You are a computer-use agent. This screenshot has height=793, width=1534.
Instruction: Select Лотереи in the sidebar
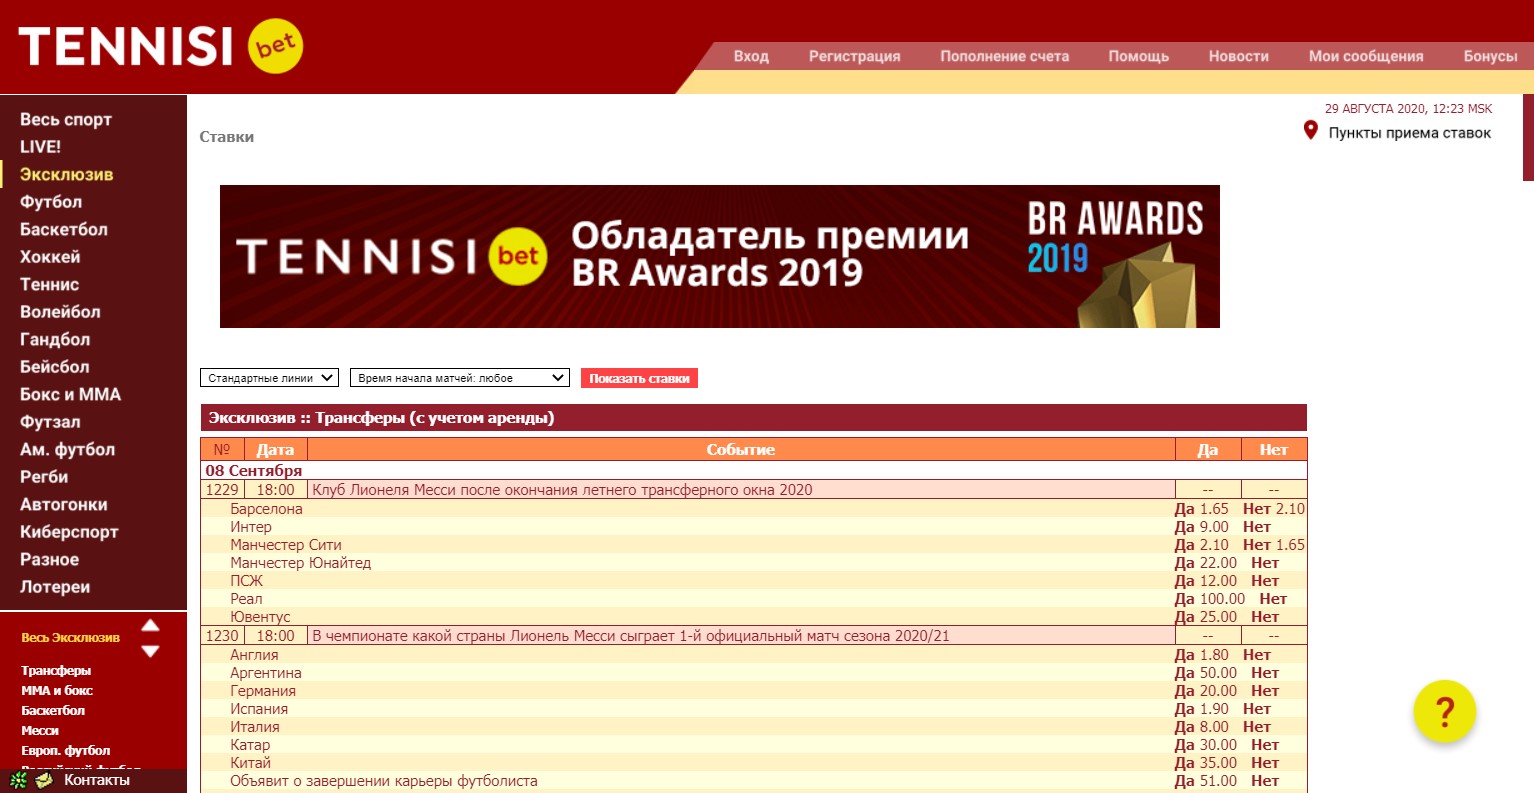55,587
